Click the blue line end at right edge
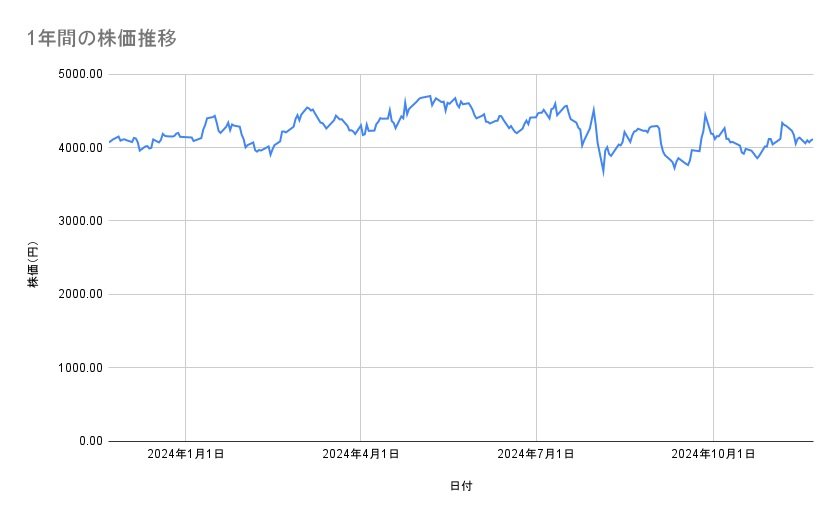 point(812,139)
